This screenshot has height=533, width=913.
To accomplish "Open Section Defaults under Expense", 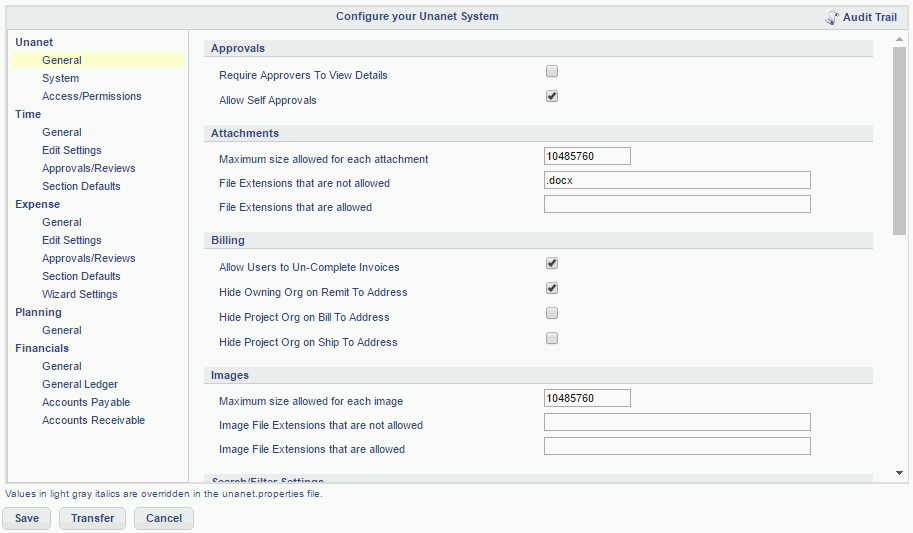I will point(81,276).
